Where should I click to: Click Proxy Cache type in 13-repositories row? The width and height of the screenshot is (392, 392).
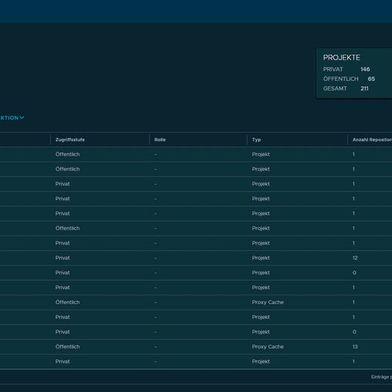coord(268,347)
